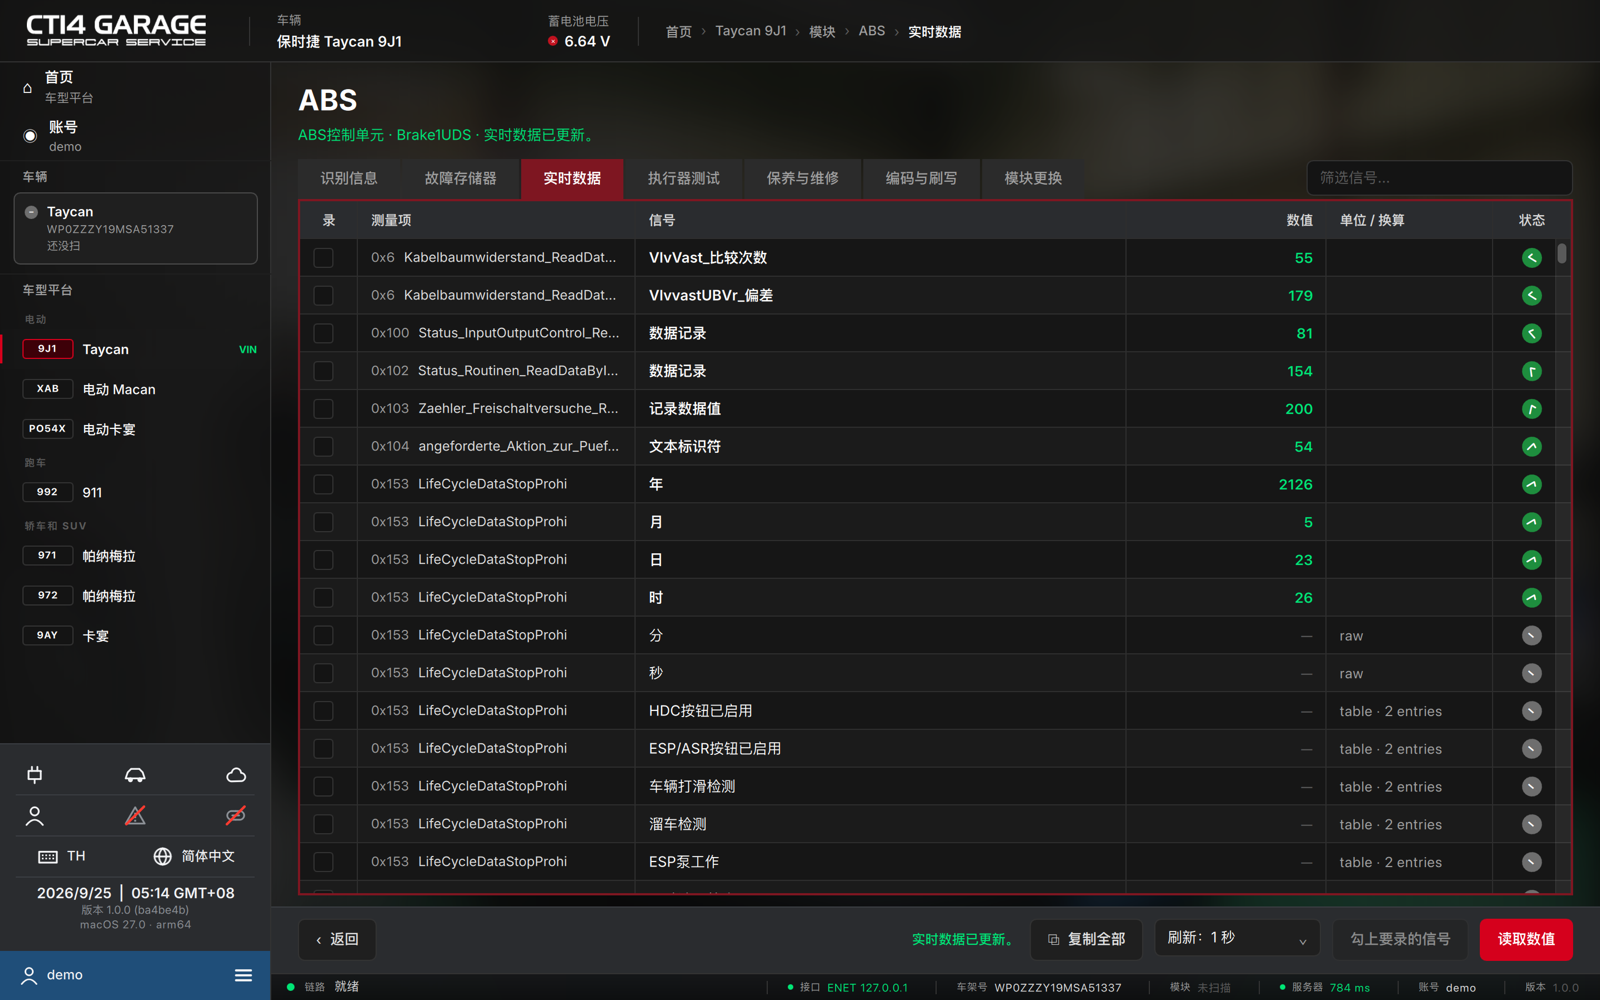Viewport: 1600px width, 1000px height.
Task: Click the TH keyboard layout button
Action: coord(62,857)
